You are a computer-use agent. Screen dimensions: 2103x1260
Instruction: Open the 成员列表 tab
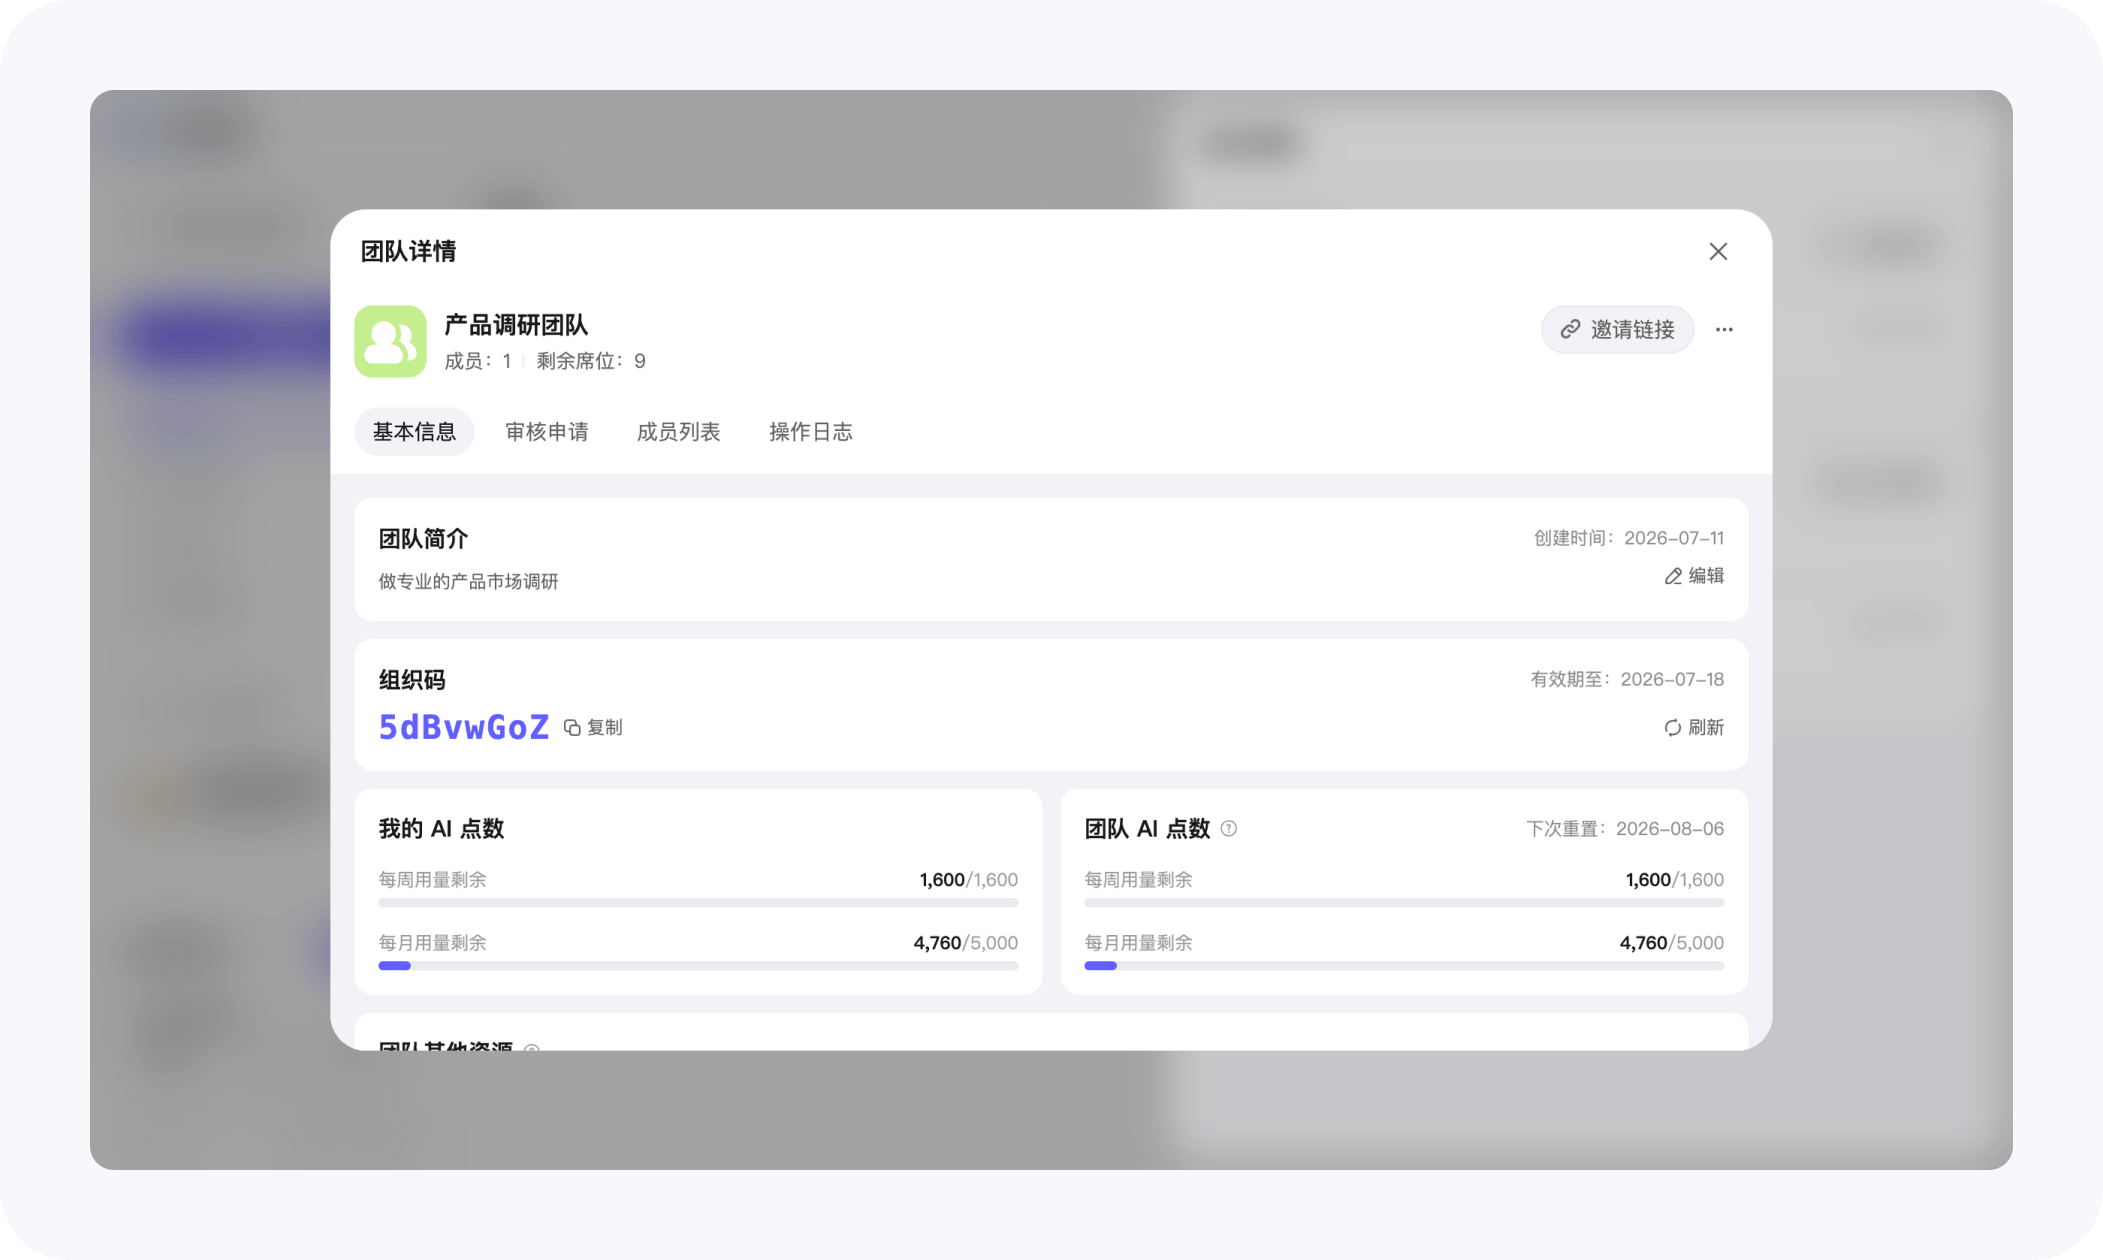[679, 432]
